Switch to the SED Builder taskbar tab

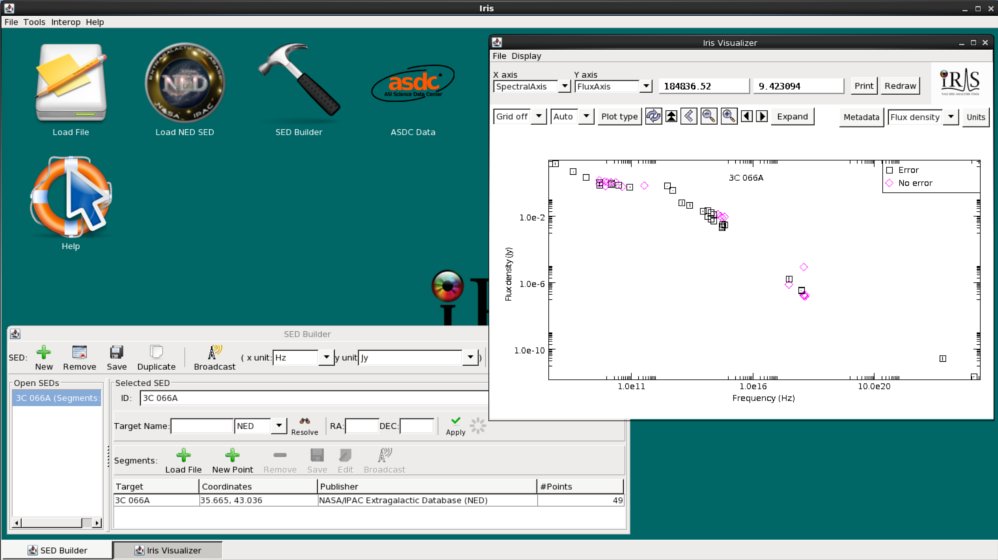pyautogui.click(x=58, y=550)
